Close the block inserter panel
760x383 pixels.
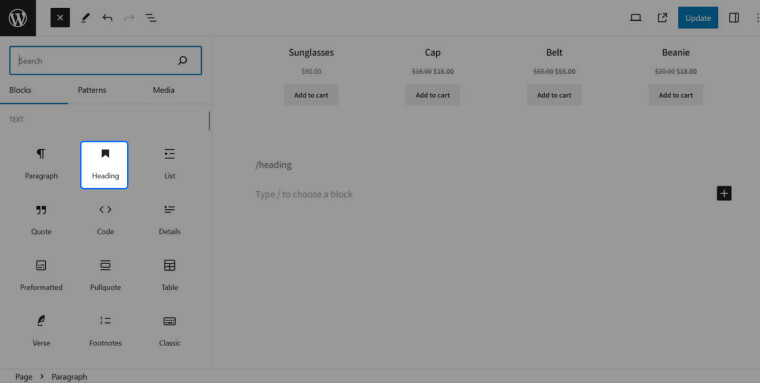(x=60, y=18)
